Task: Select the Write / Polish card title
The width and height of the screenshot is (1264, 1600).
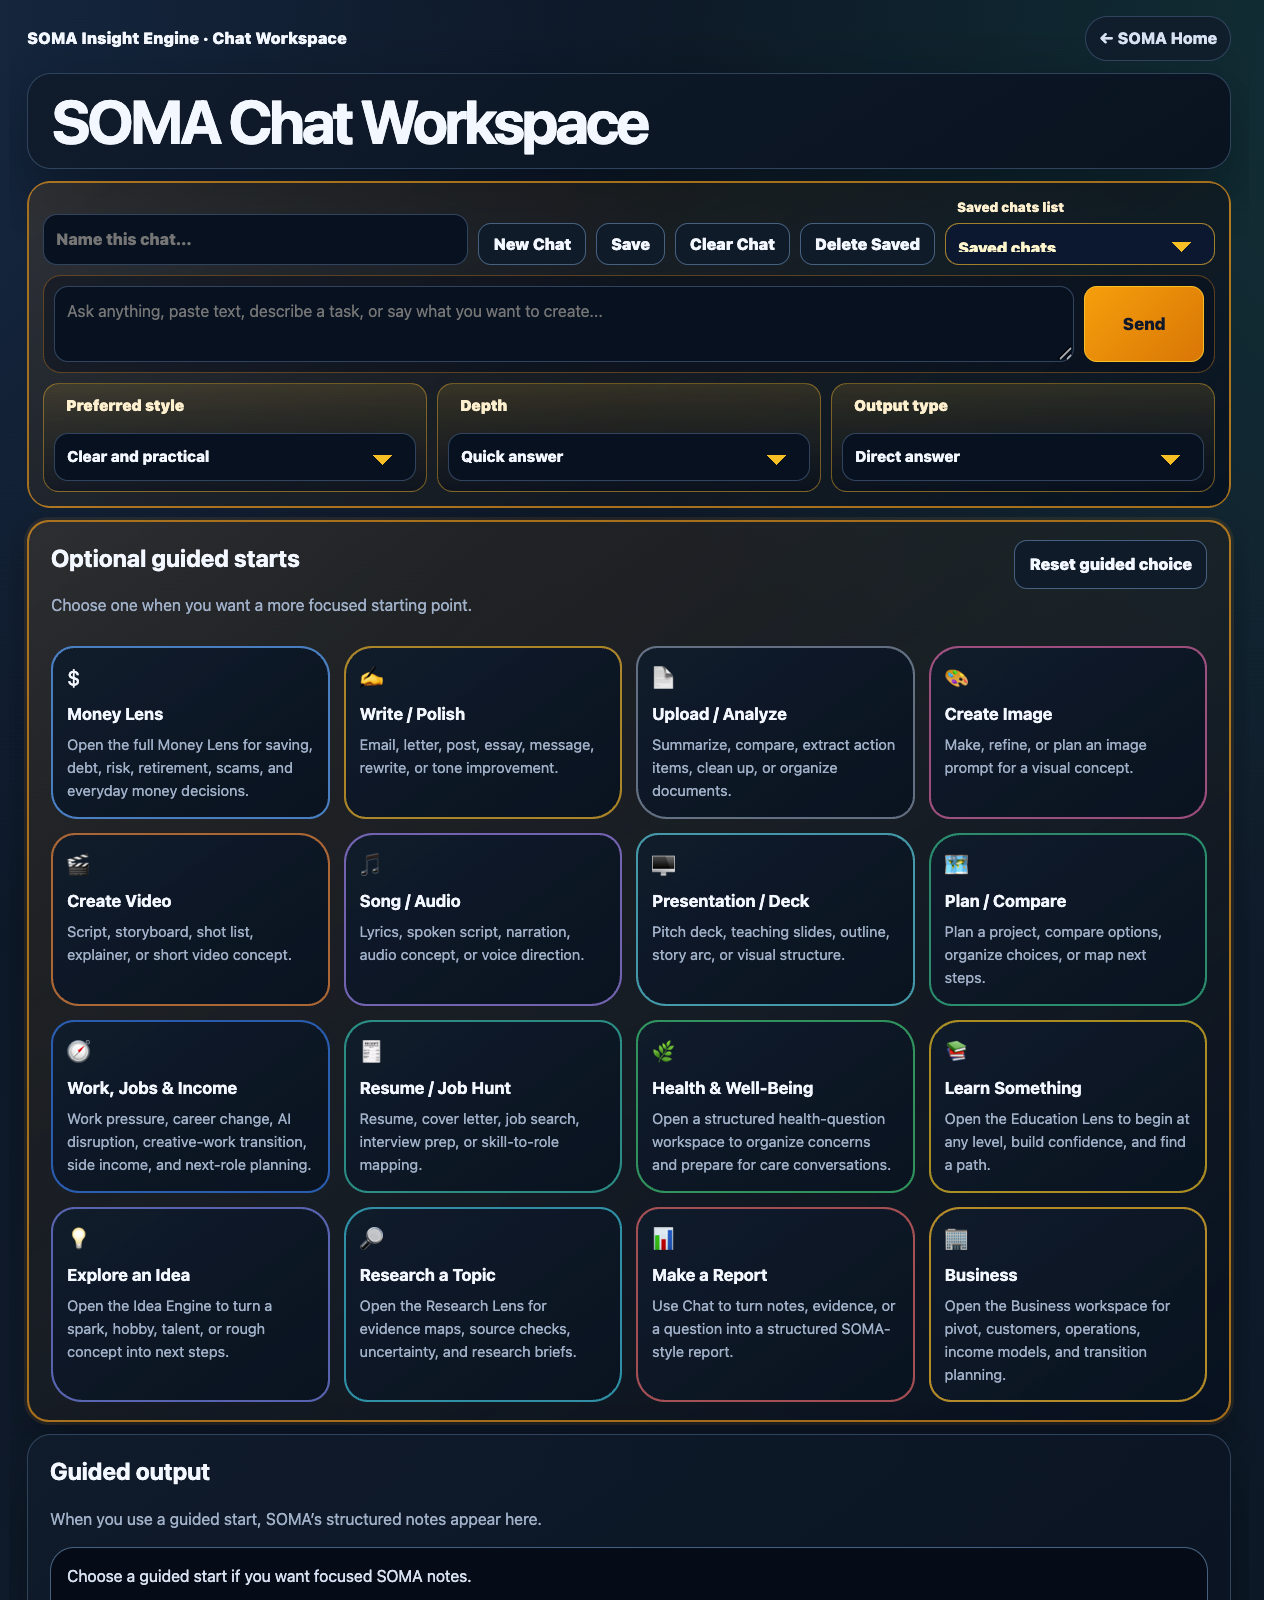Action: [412, 714]
